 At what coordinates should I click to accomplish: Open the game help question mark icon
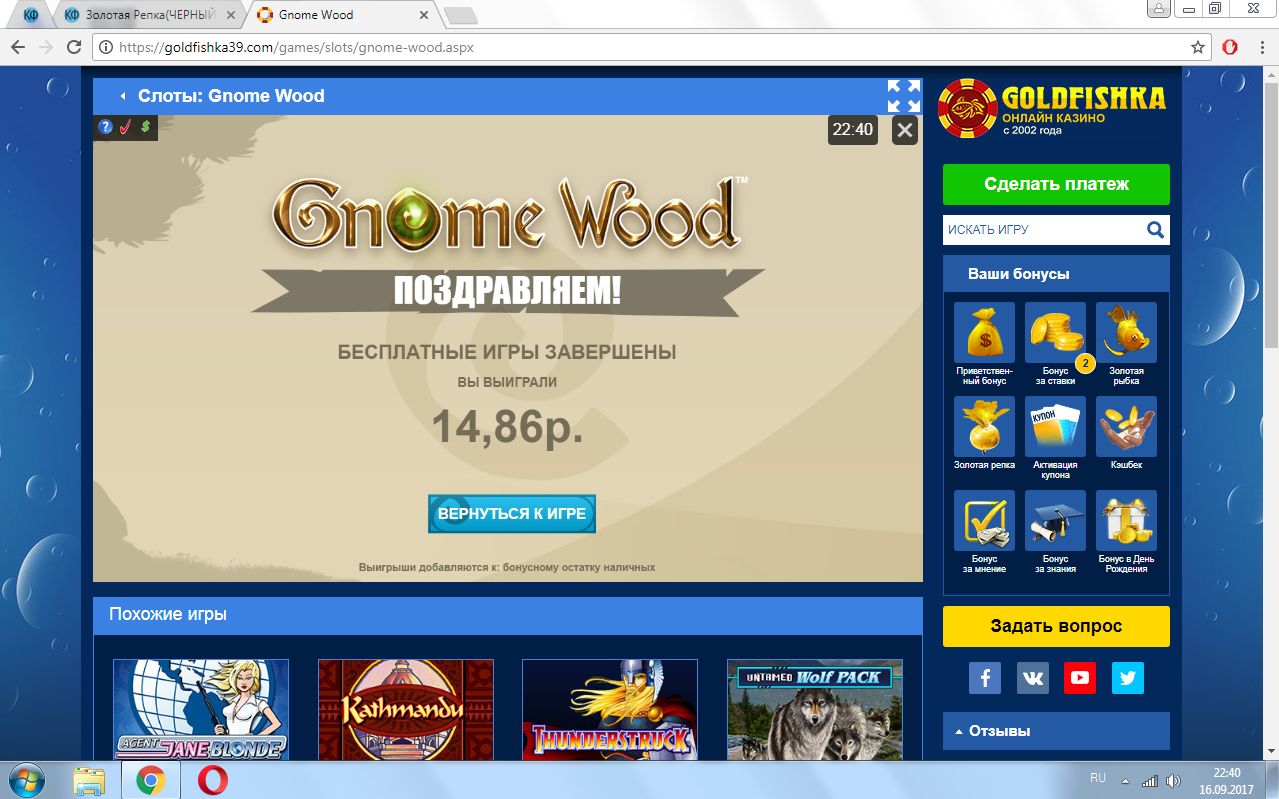coord(104,127)
